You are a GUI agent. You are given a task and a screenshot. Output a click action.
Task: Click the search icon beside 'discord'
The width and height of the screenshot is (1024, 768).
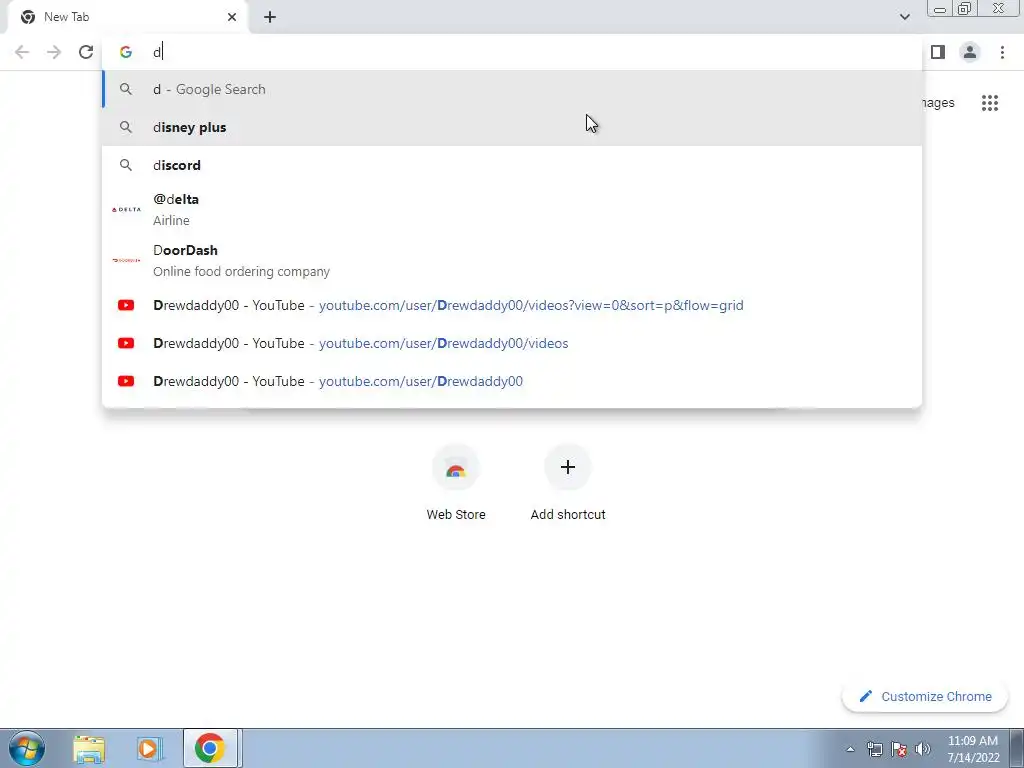pyautogui.click(x=126, y=165)
